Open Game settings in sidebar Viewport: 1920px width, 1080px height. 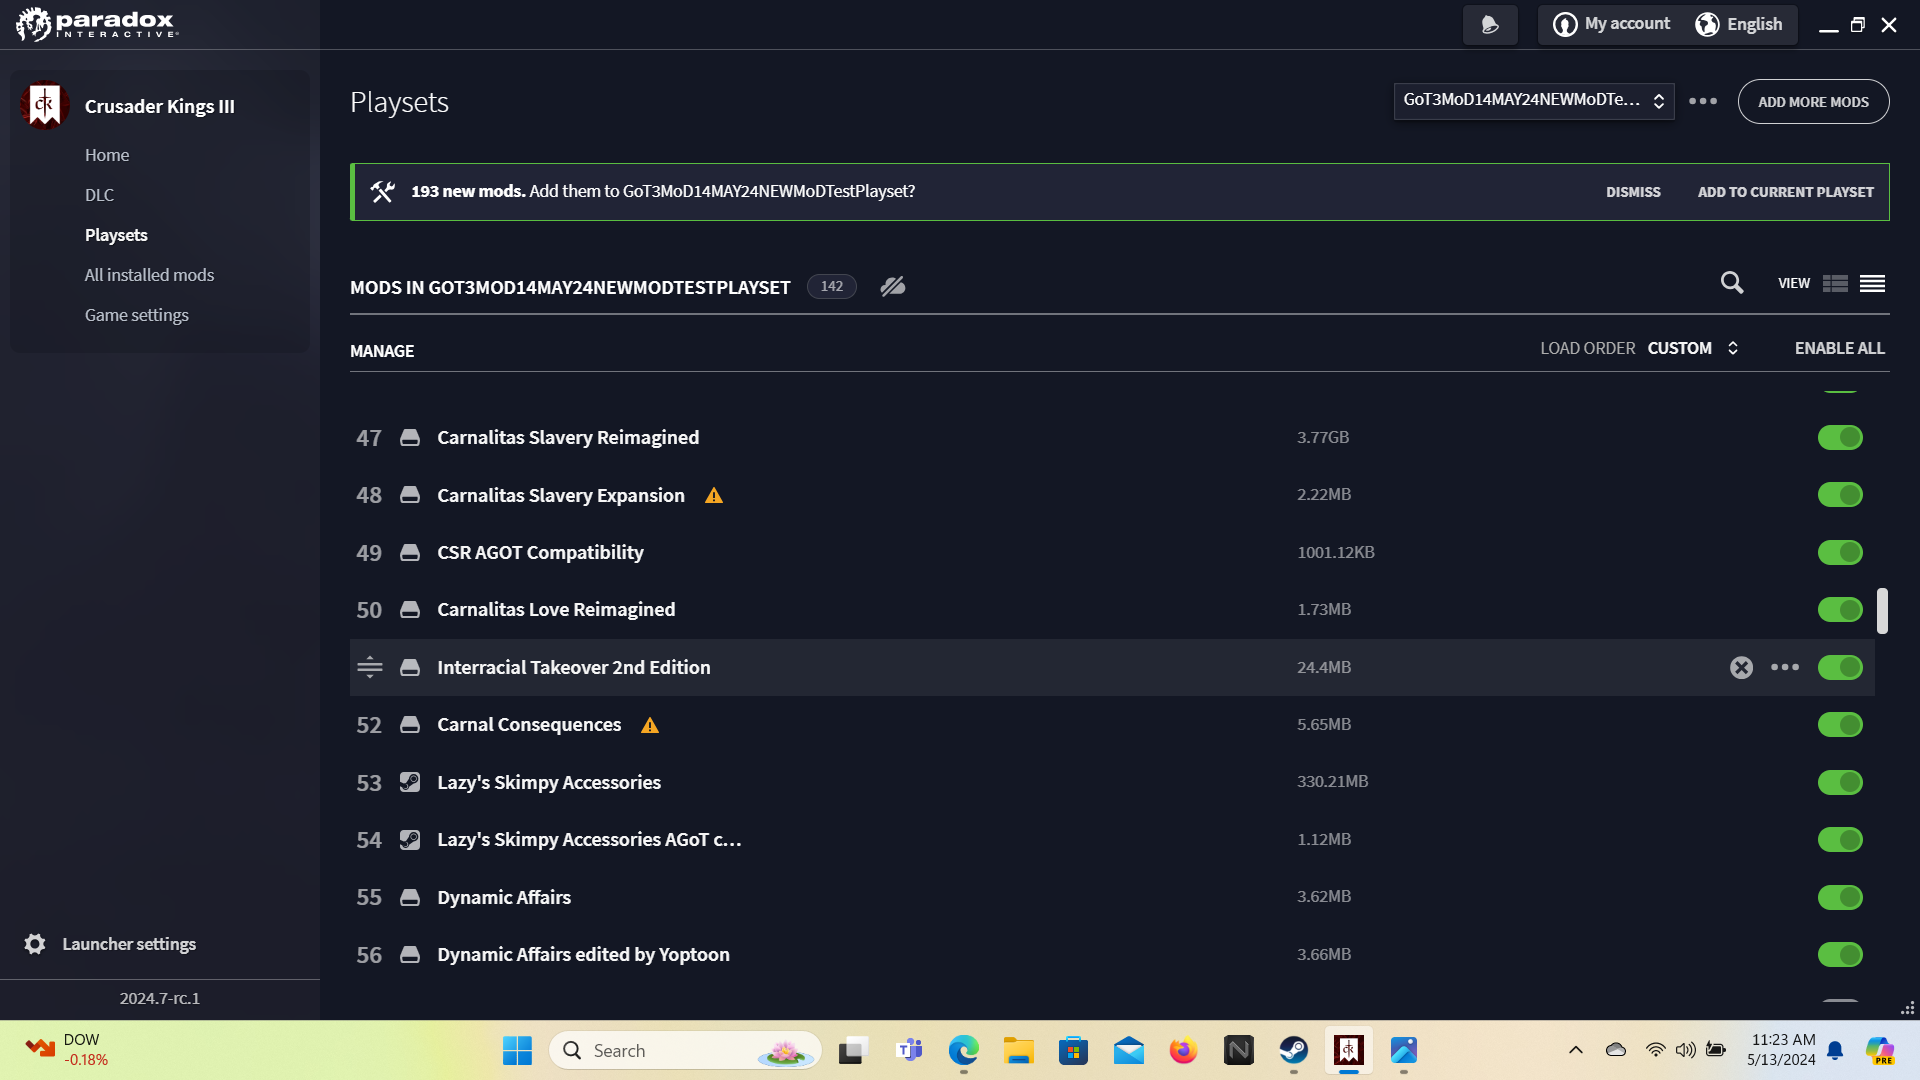pyautogui.click(x=136, y=315)
